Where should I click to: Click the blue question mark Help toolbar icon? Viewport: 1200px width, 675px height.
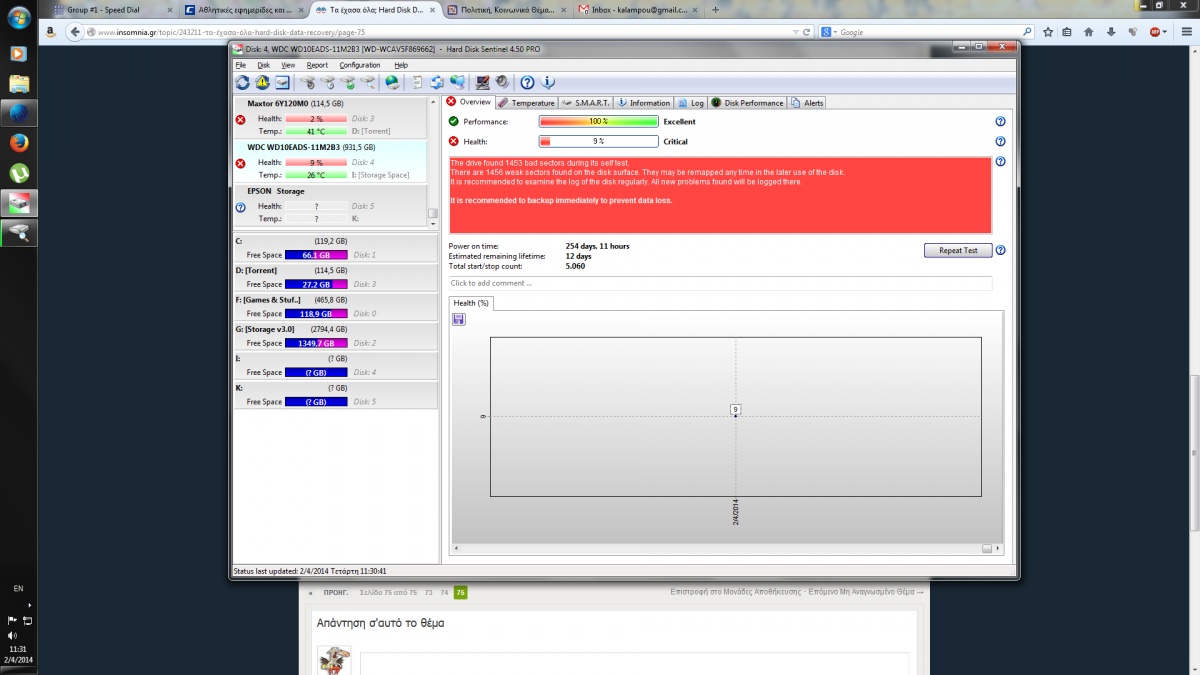(527, 82)
